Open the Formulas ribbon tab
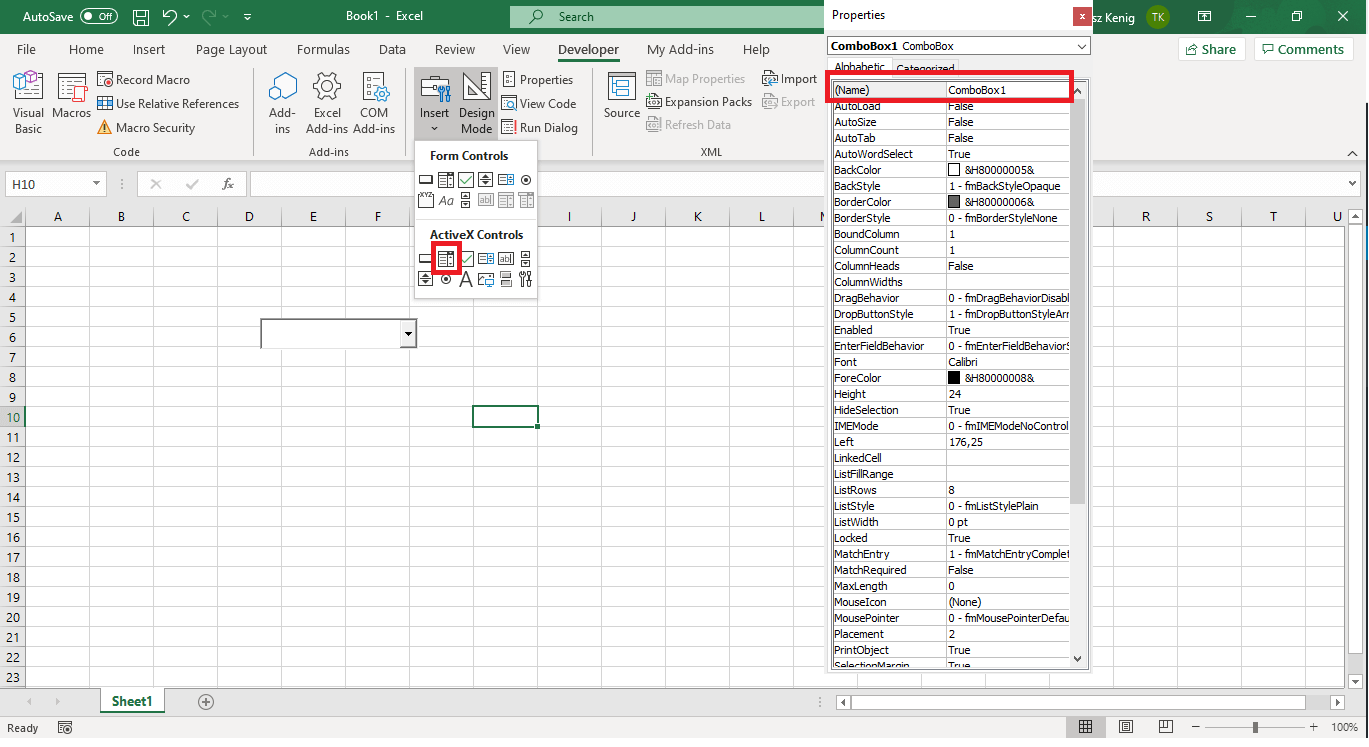This screenshot has width=1369, height=747. (323, 49)
